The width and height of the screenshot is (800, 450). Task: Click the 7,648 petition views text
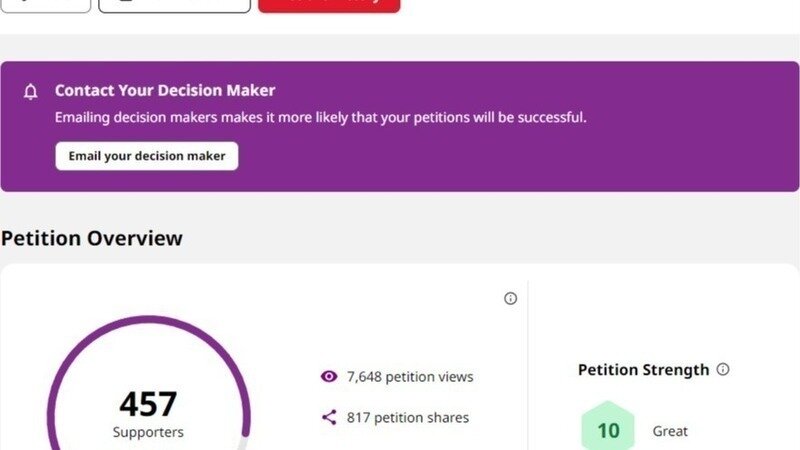click(410, 377)
